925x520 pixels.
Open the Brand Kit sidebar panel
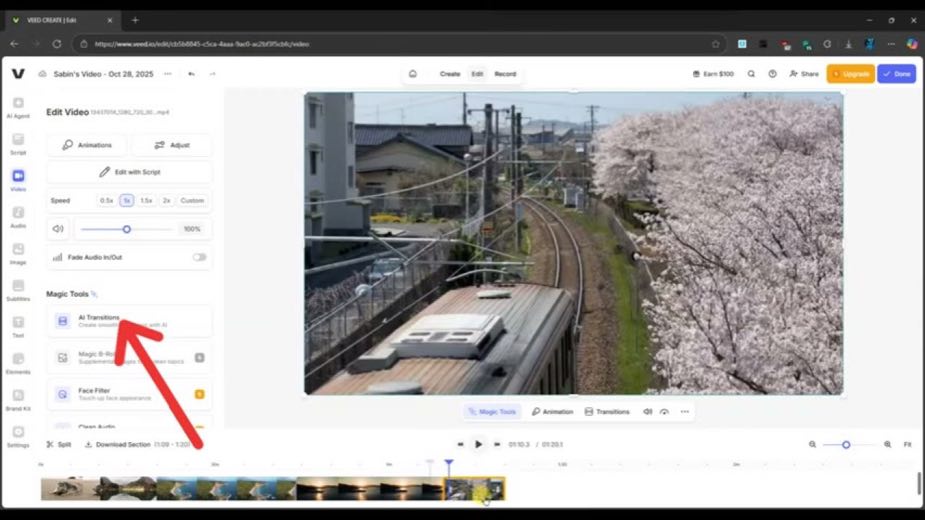[x=18, y=400]
